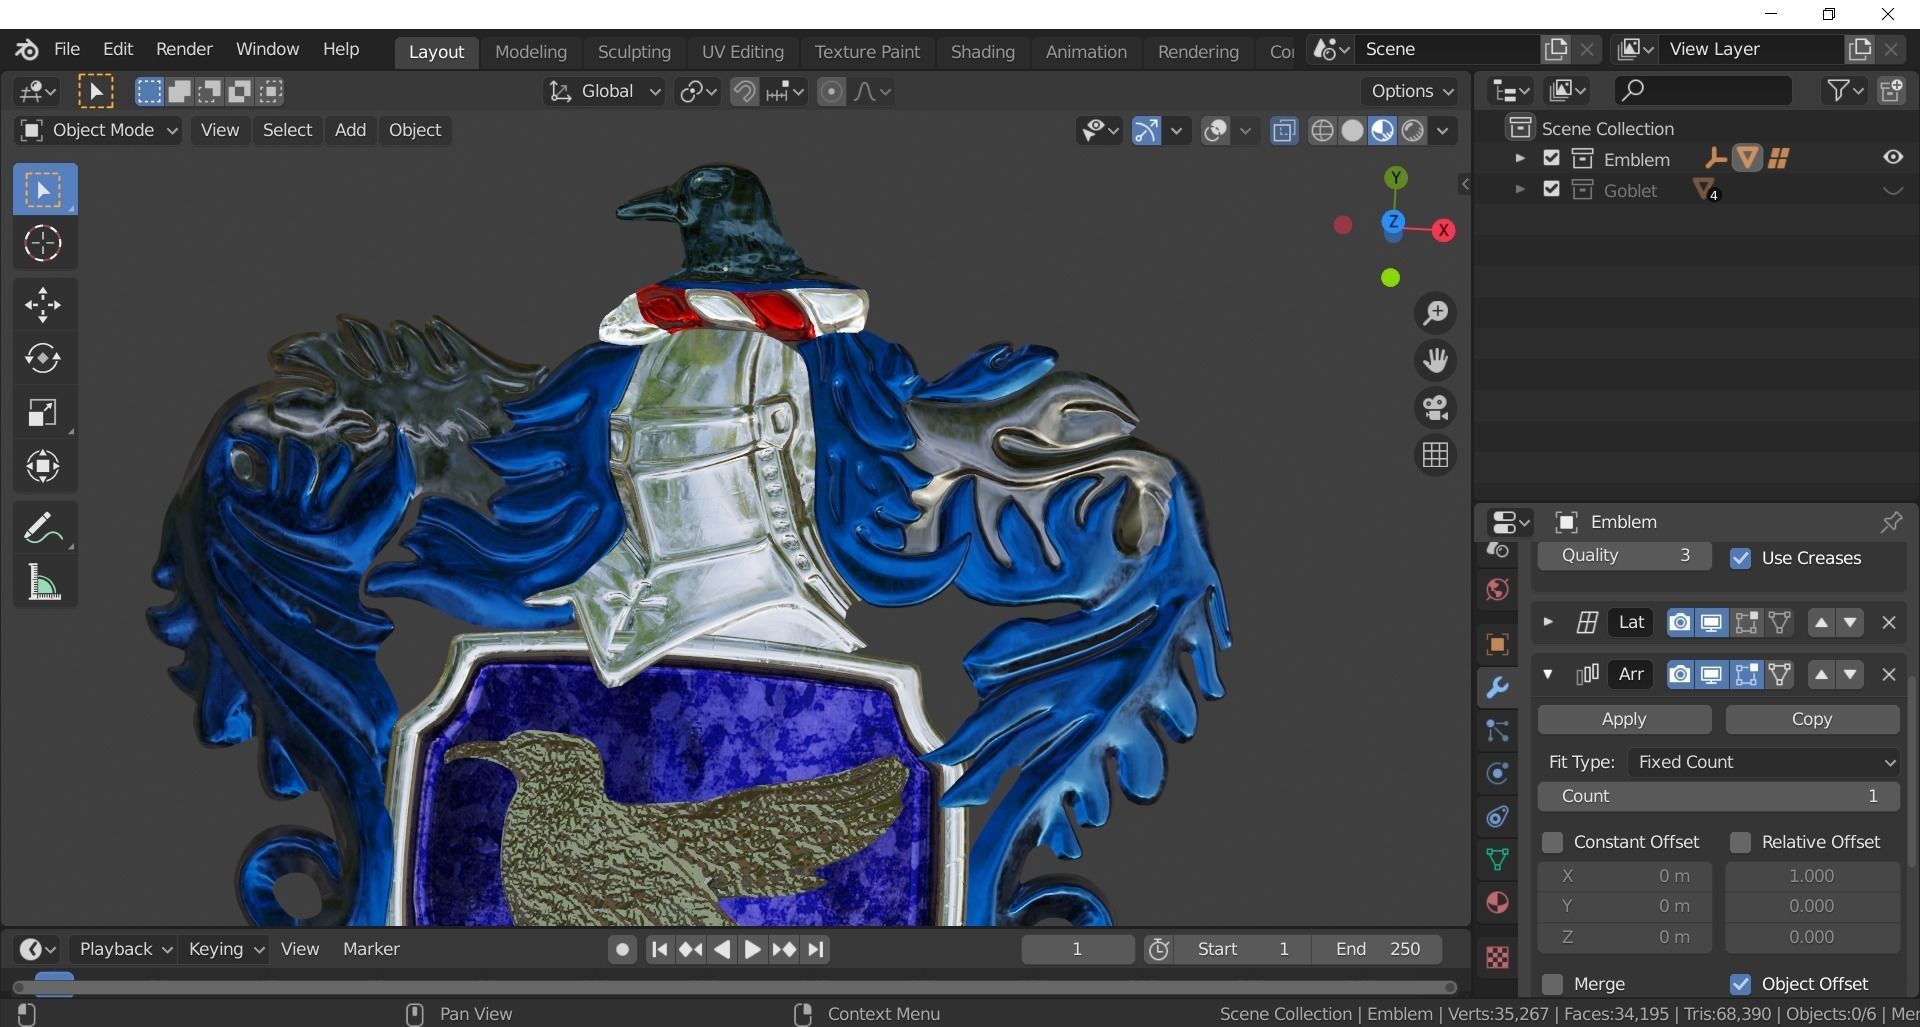Viewport: 1920px width, 1027px height.
Task: Open the Object Mode dropdown
Action: pyautogui.click(x=98, y=130)
